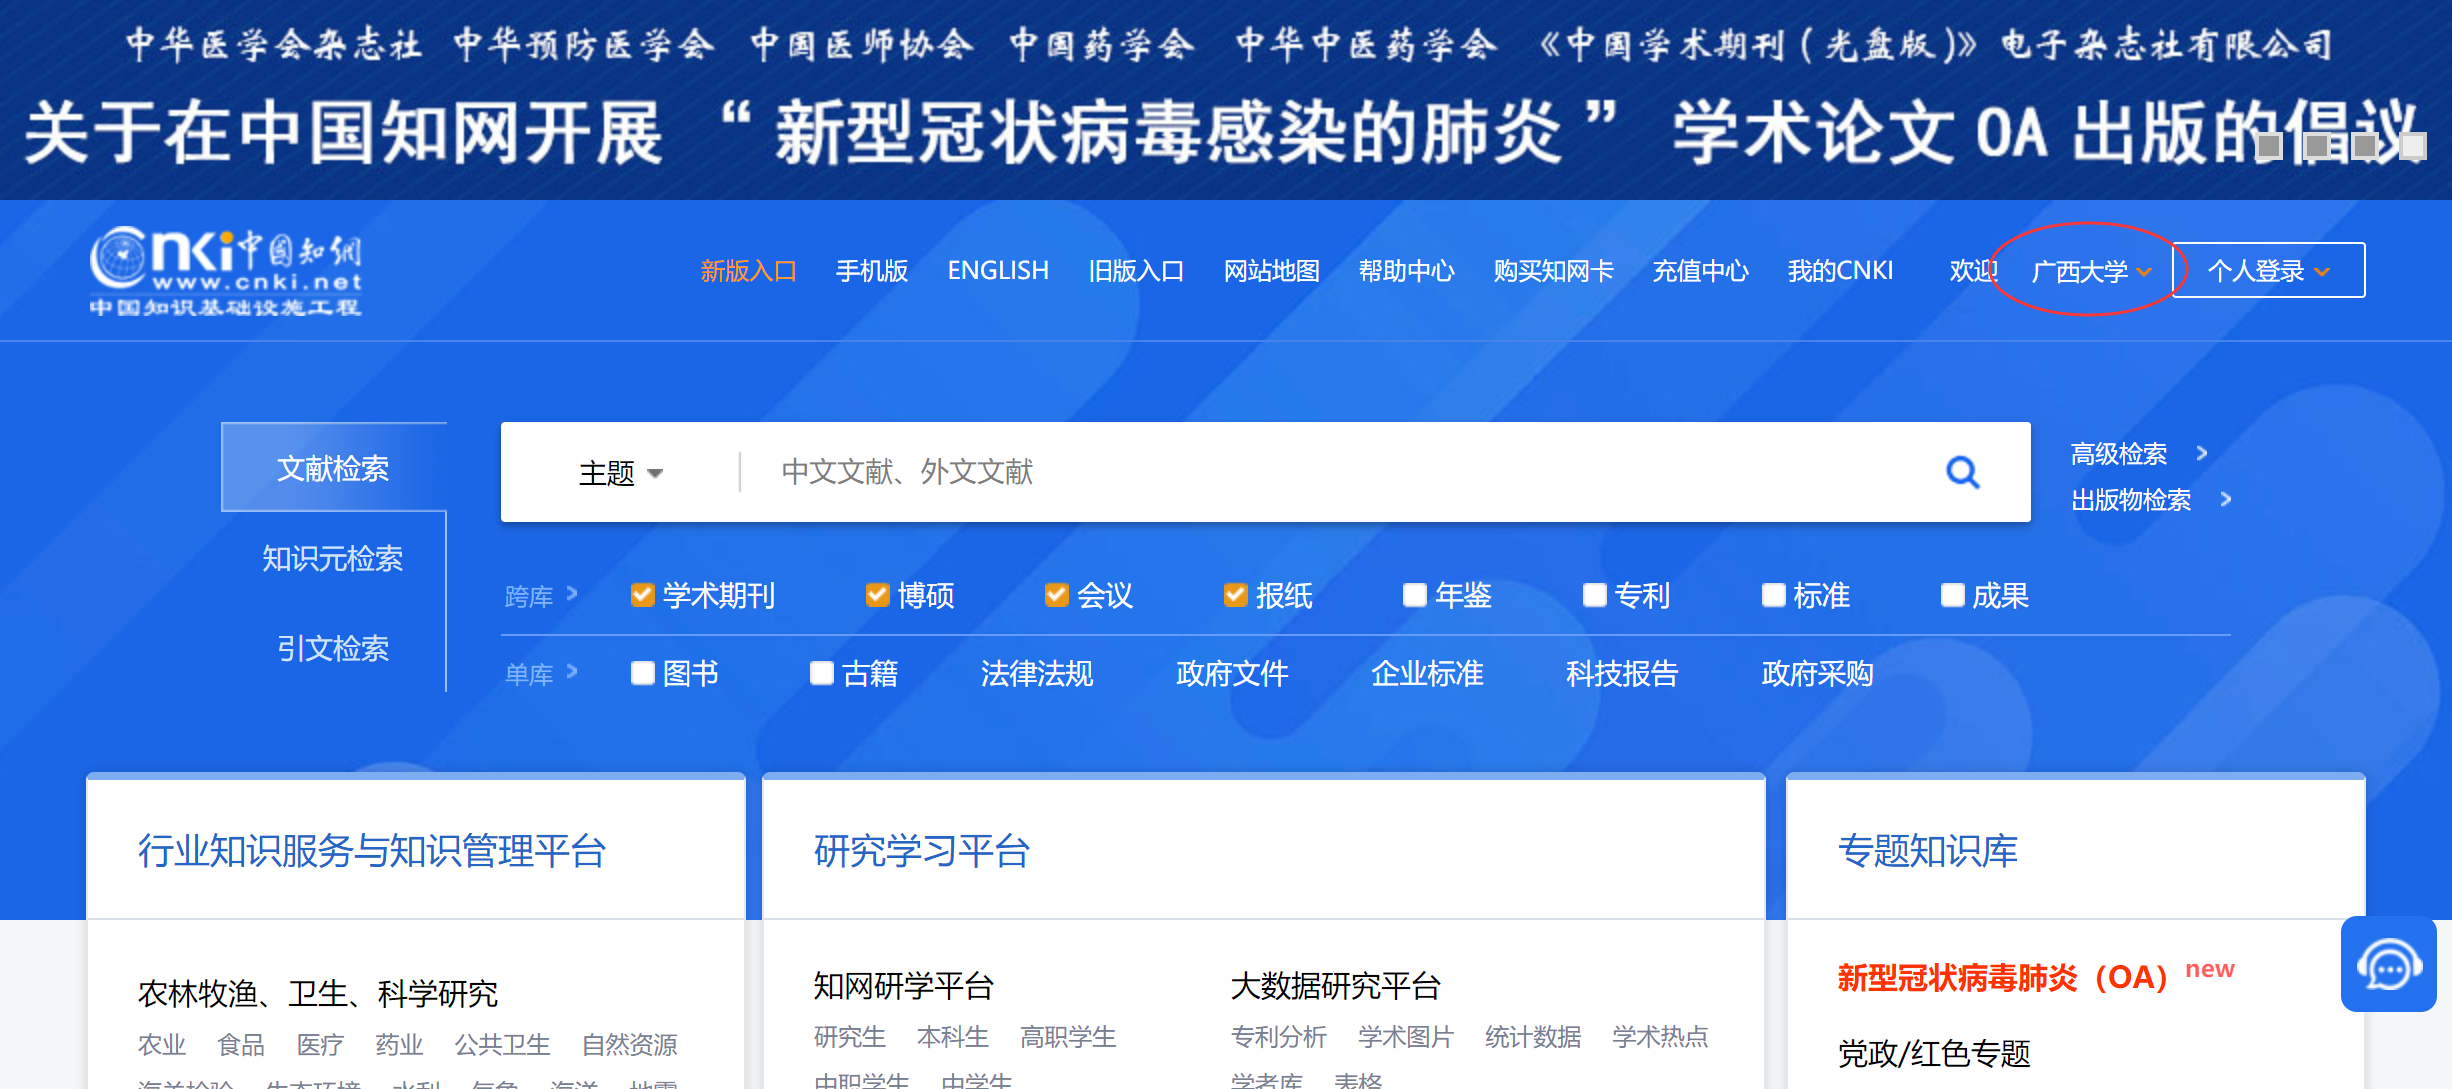The height and width of the screenshot is (1089, 2452).
Task: Click 本科生 link
Action: pos(953,1037)
